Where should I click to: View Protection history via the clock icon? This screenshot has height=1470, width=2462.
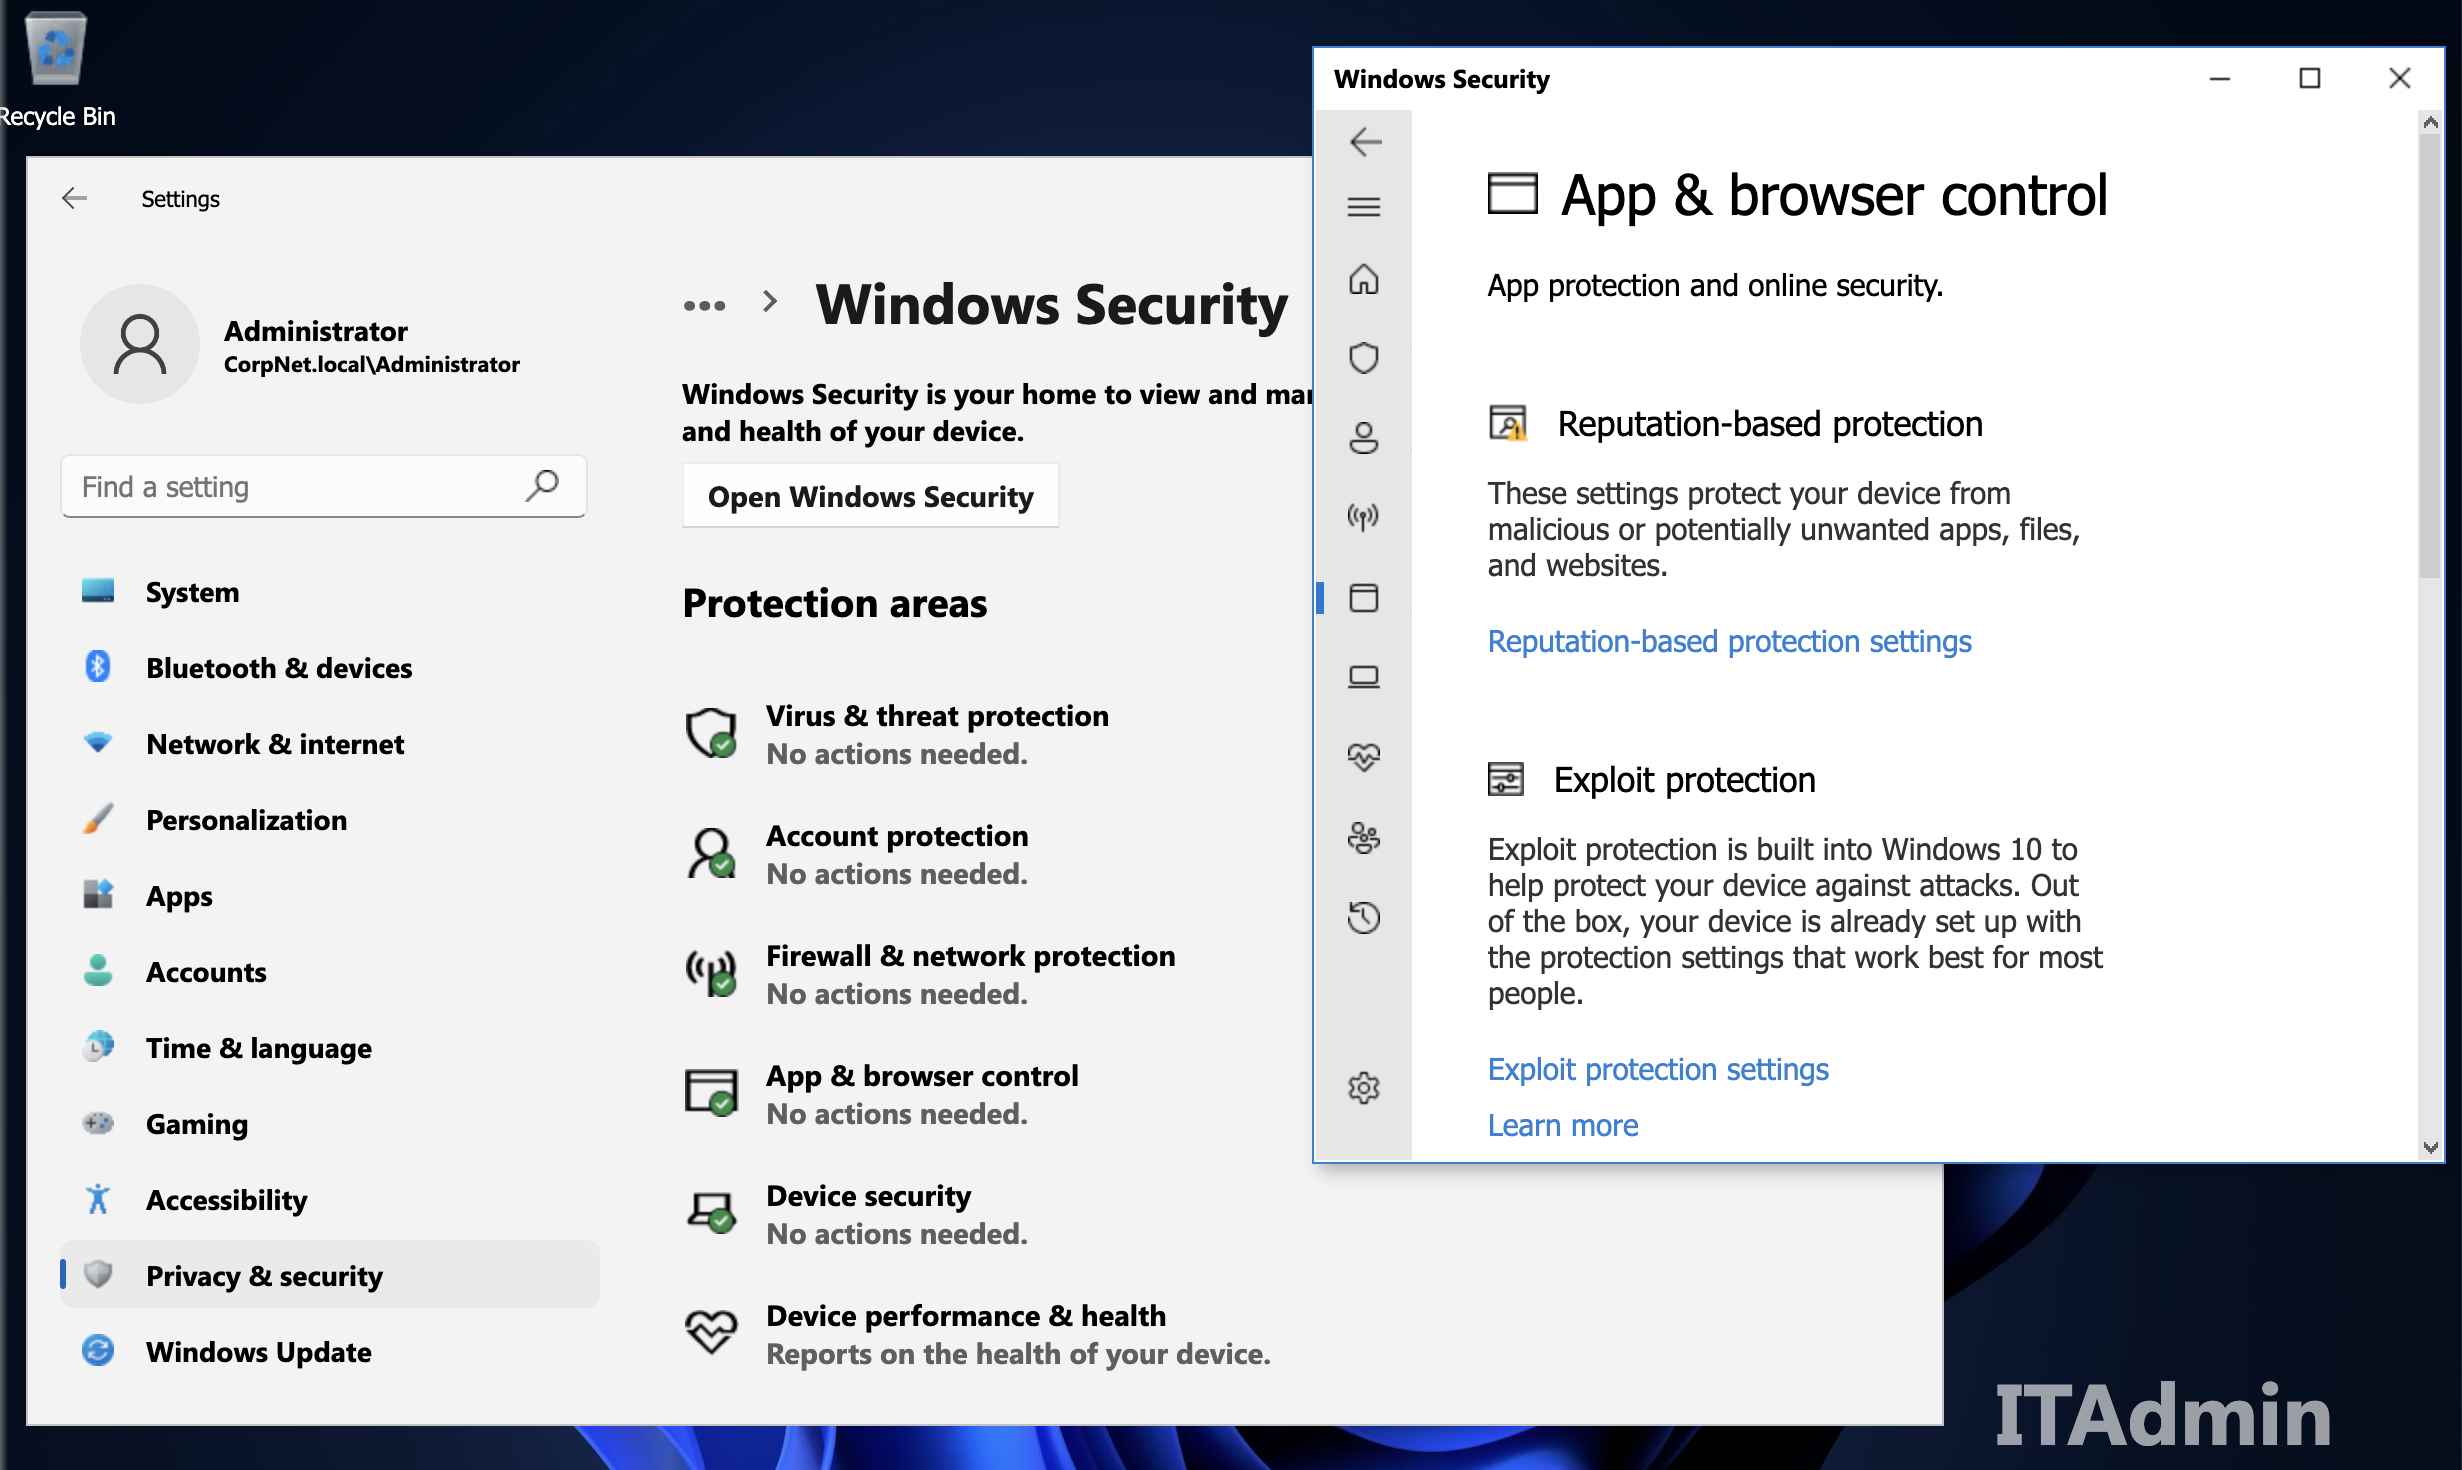[1364, 918]
